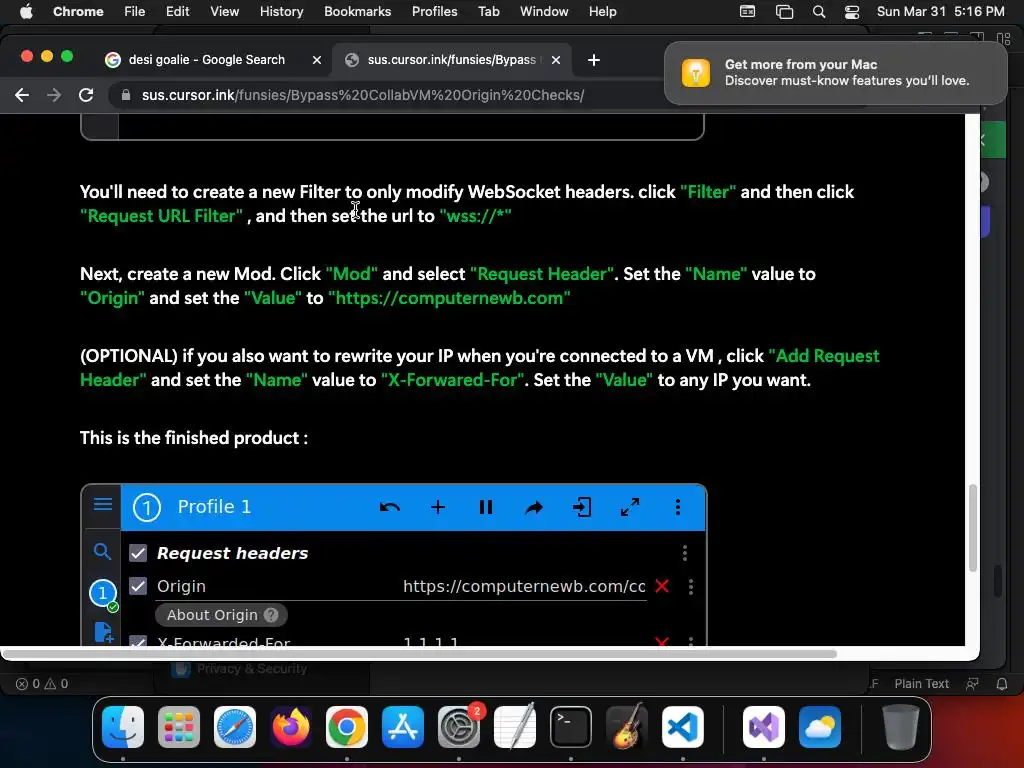Open Firefox from the Dock

pyautogui.click(x=291, y=727)
